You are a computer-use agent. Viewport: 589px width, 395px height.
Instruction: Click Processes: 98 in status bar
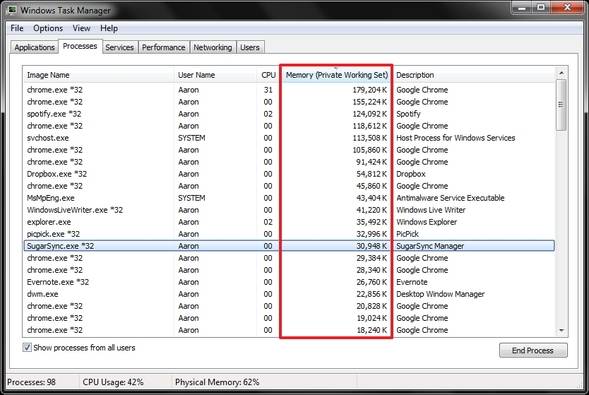31,382
